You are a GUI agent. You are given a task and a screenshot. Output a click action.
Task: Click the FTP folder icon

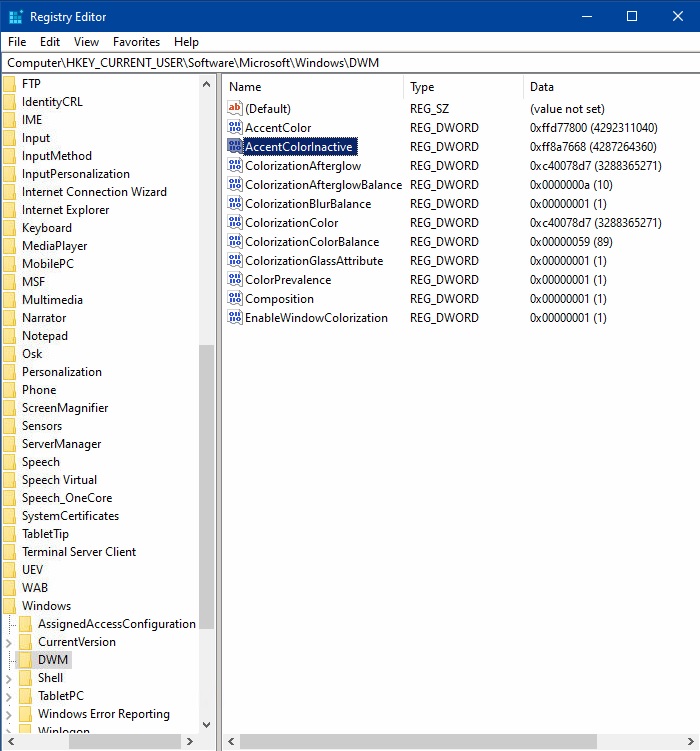pyautogui.click(x=10, y=84)
